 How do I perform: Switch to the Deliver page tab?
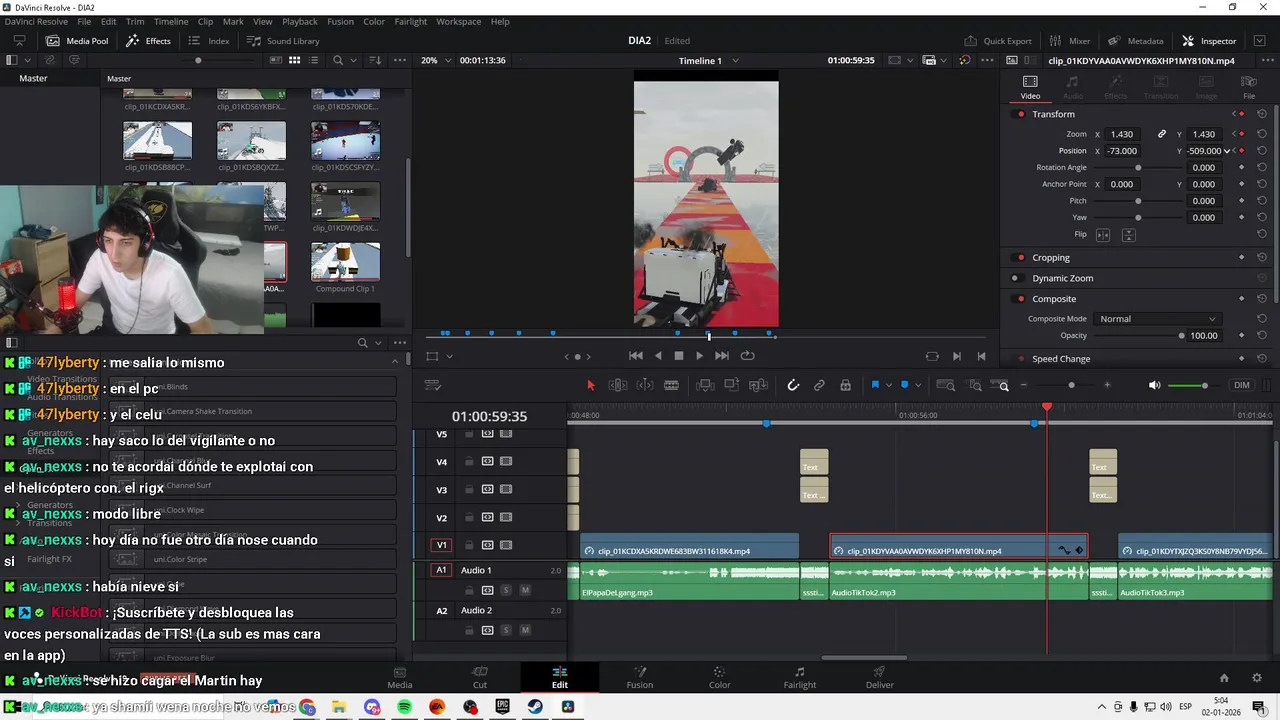(879, 677)
